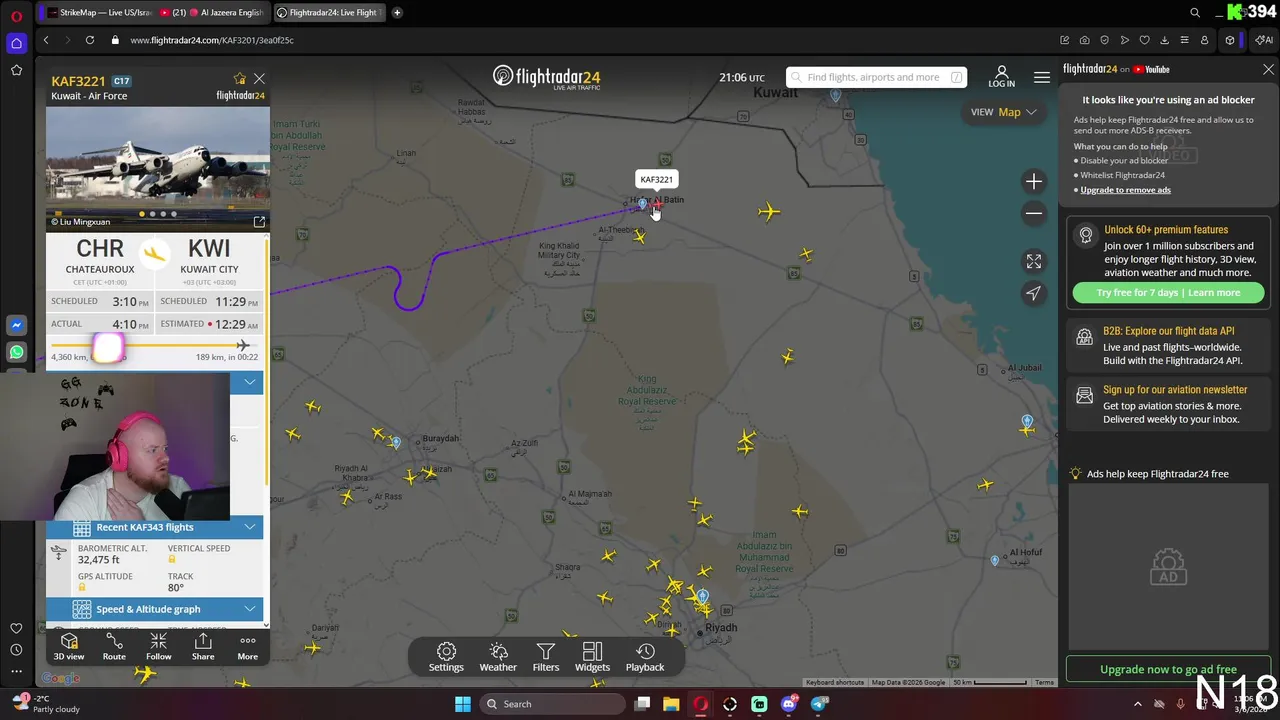Viewport: 1280px width, 720px height.
Task: Open Opera bookmarks heart in toolbar
Action: (x=1145, y=40)
